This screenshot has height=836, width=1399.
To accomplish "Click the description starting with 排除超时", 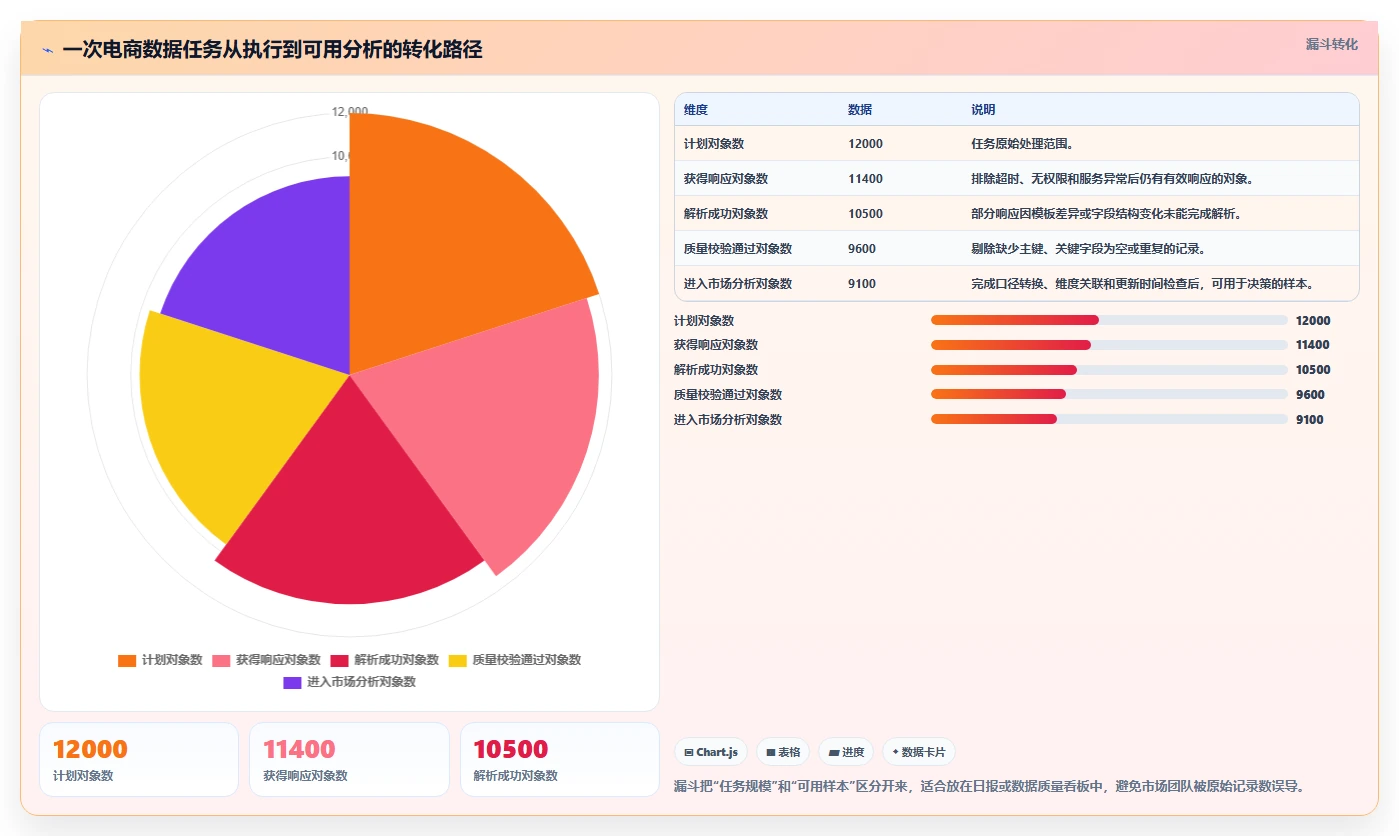I will pyautogui.click(x=1112, y=179).
